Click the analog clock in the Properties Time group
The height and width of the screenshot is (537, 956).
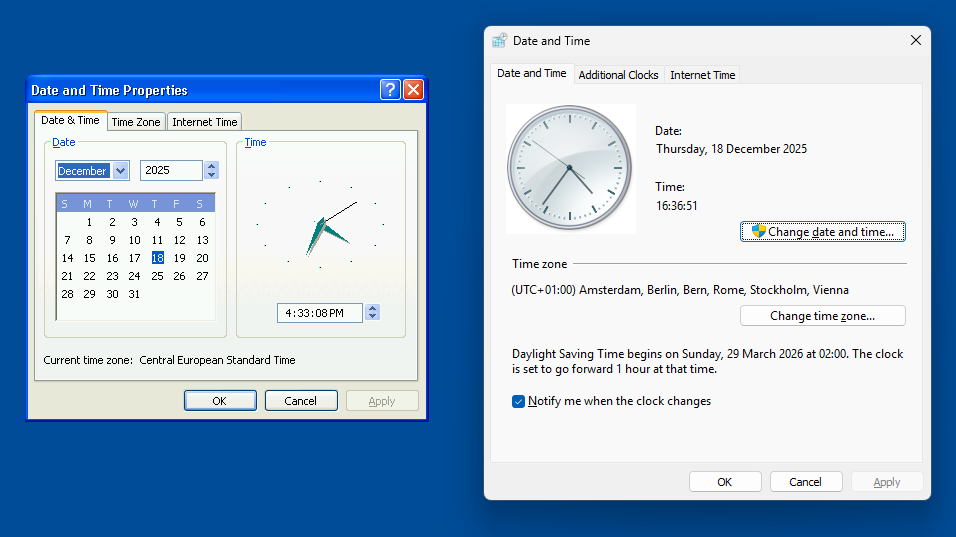coord(320,225)
